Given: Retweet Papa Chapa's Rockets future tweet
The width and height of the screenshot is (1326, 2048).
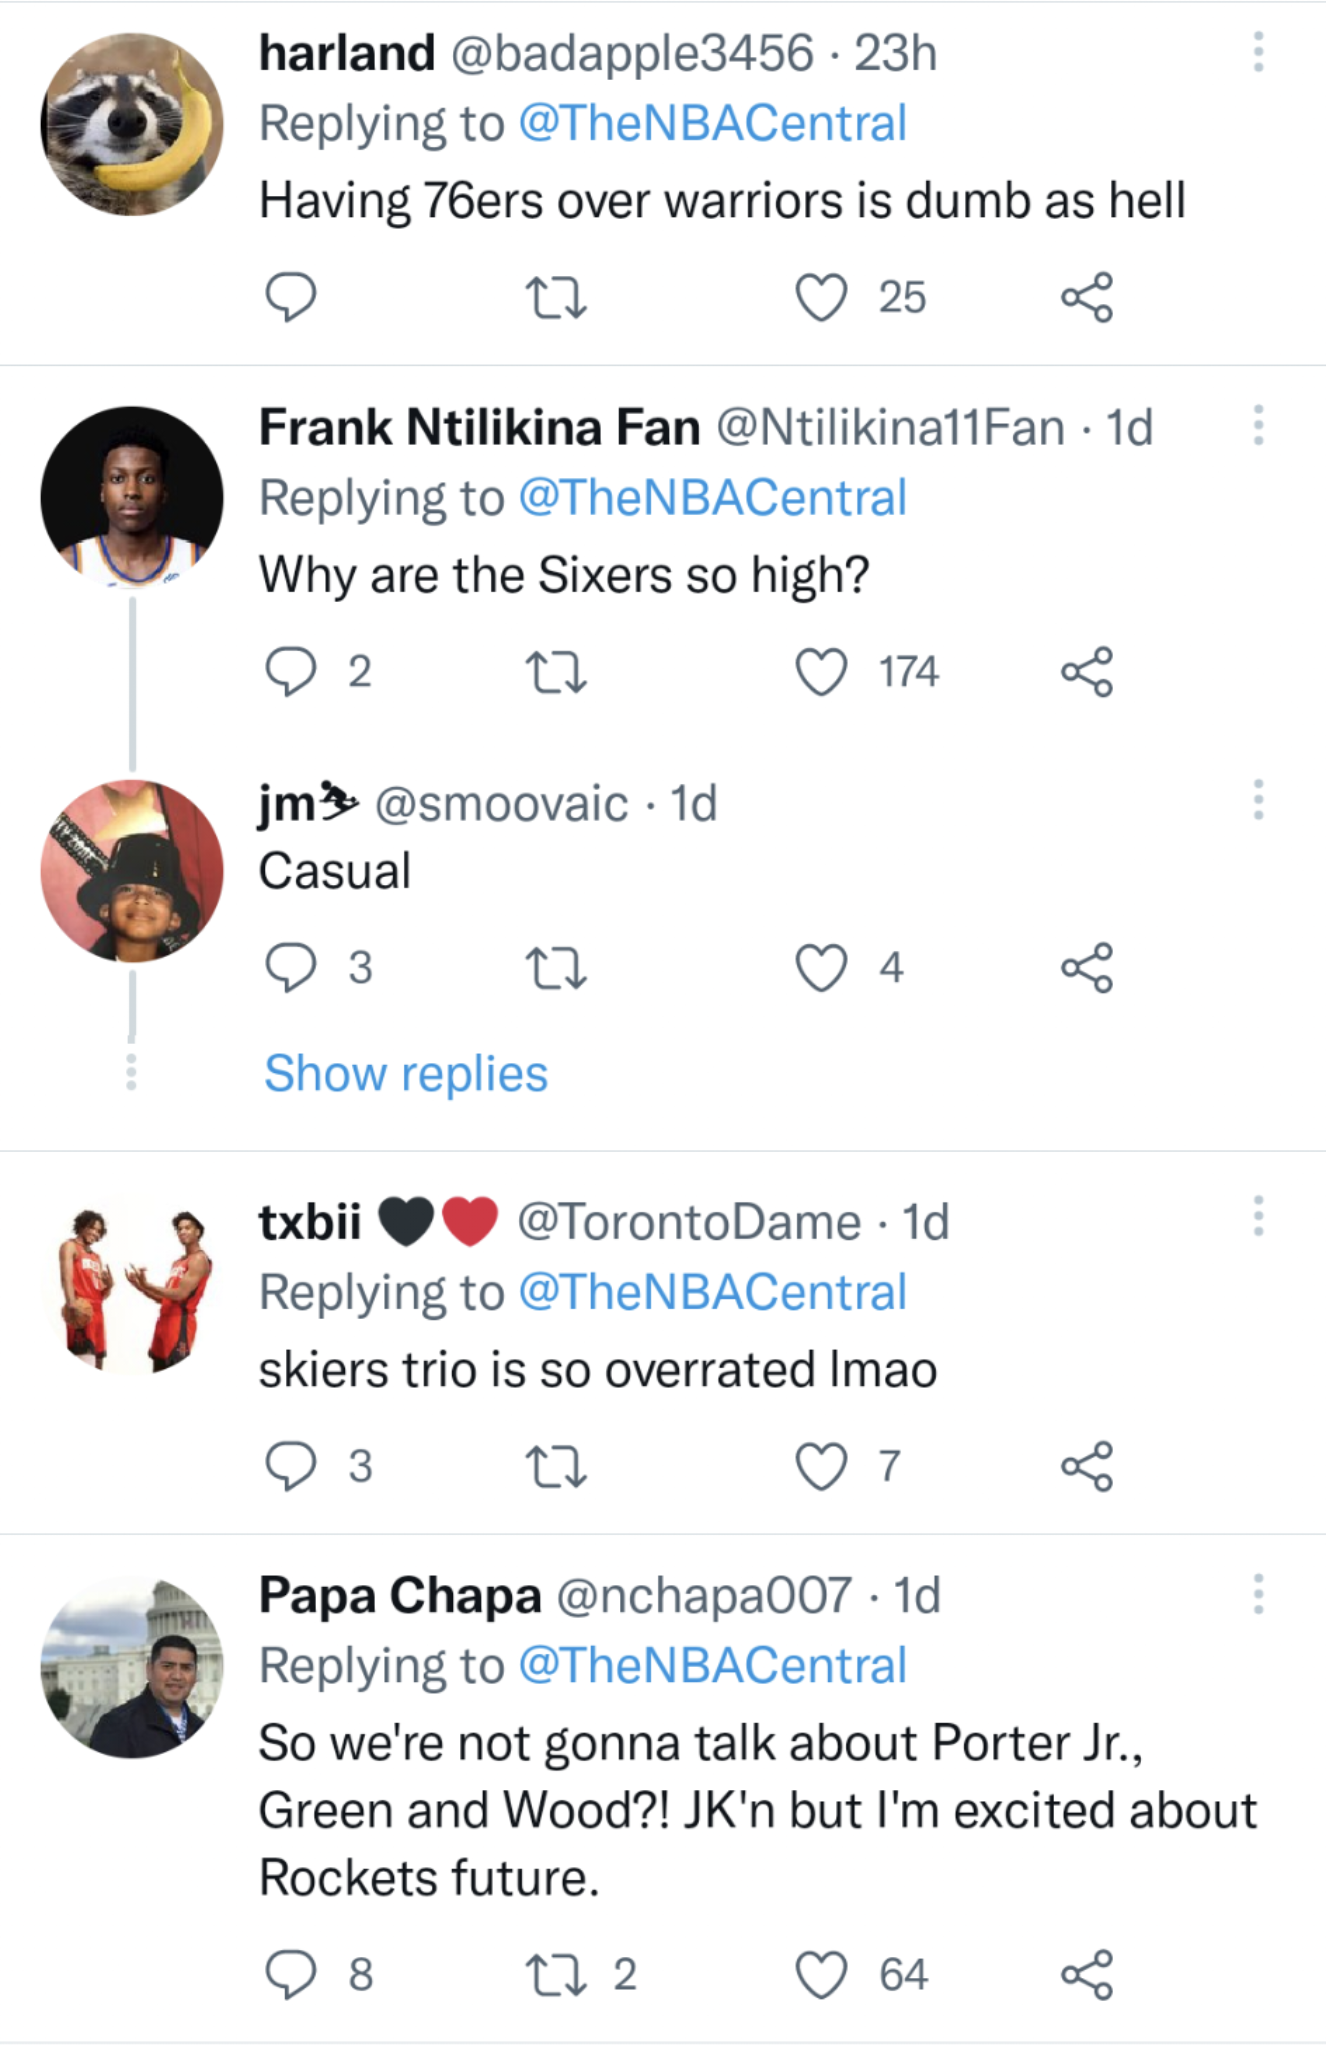Looking at the screenshot, I should pyautogui.click(x=555, y=1974).
